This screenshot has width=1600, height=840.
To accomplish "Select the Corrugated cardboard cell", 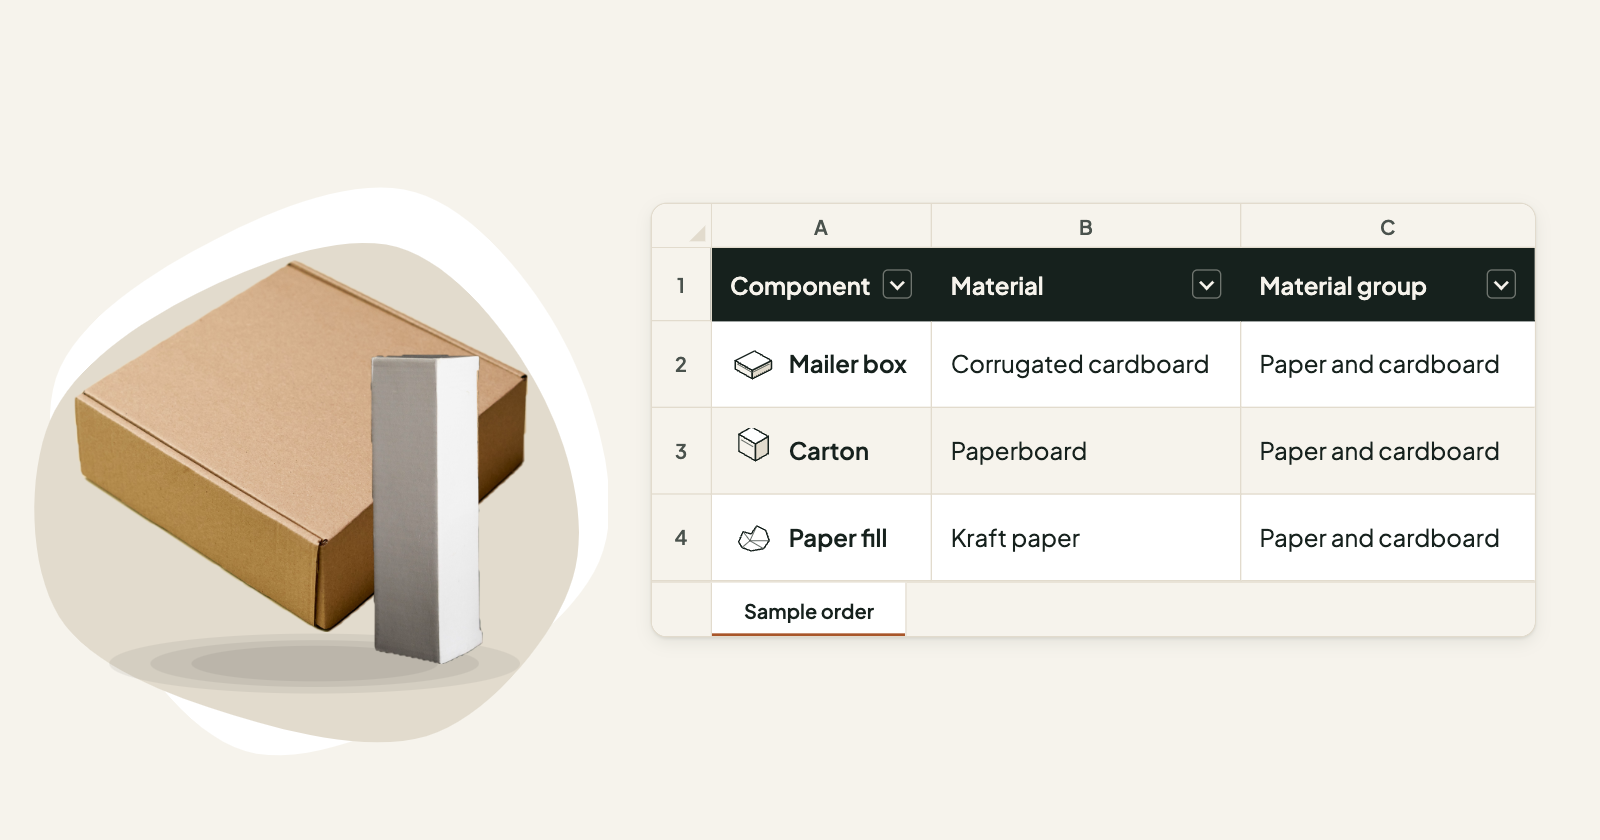I will 1086,365.
